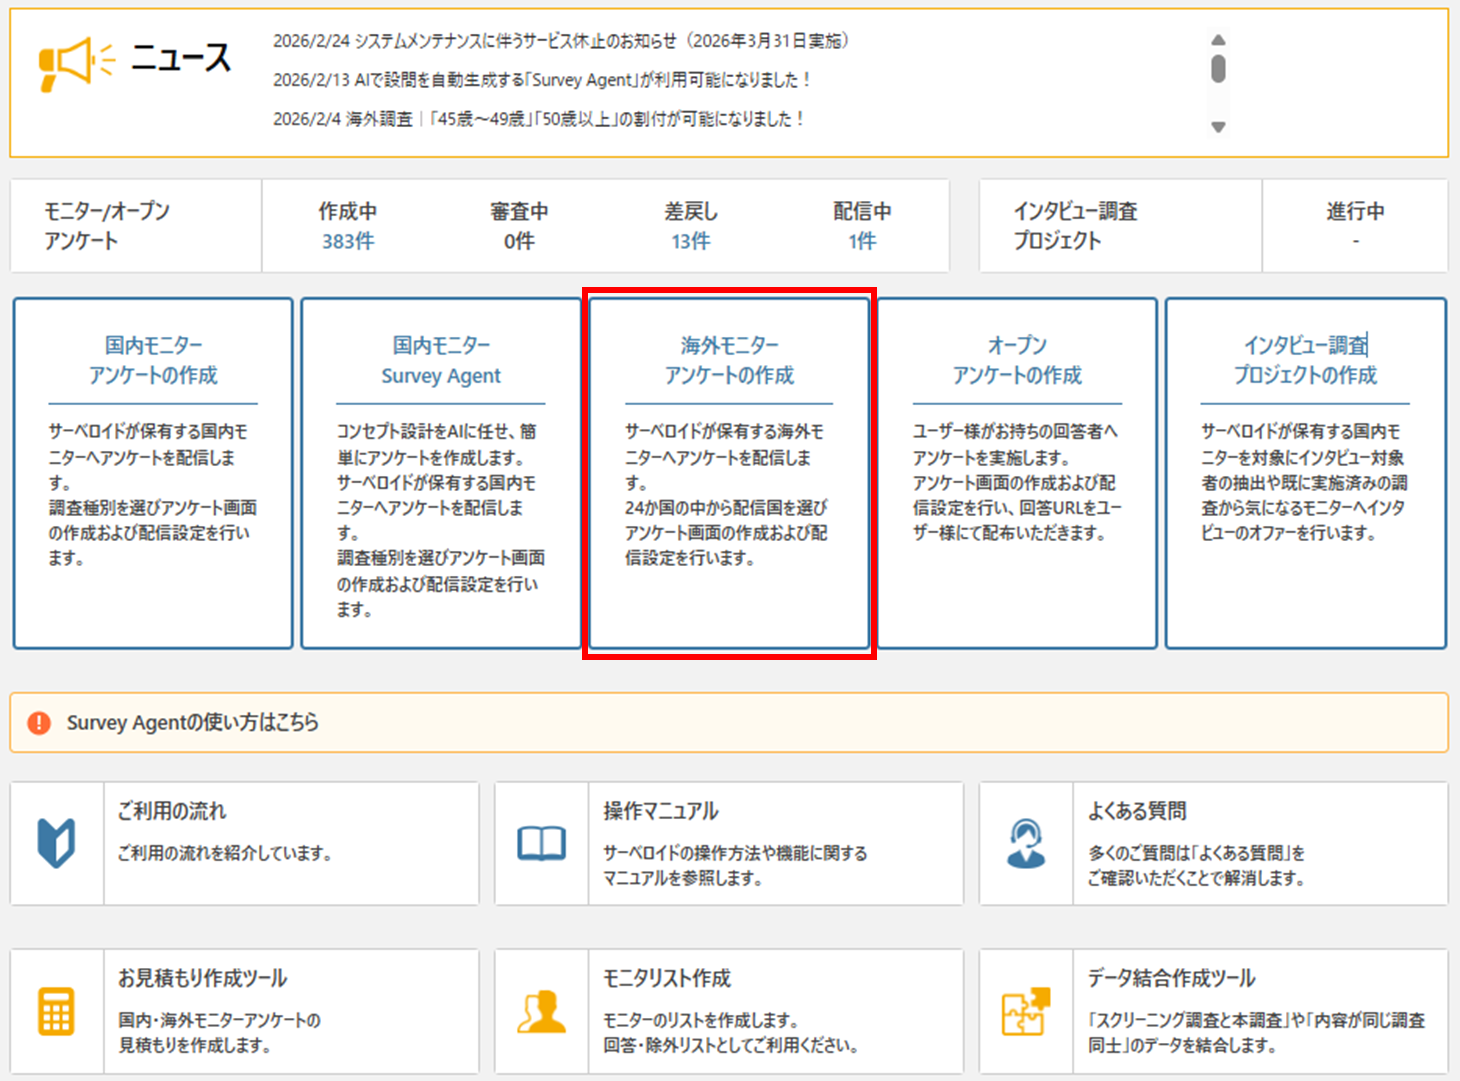Click the megaphone news icon

(x=75, y=64)
